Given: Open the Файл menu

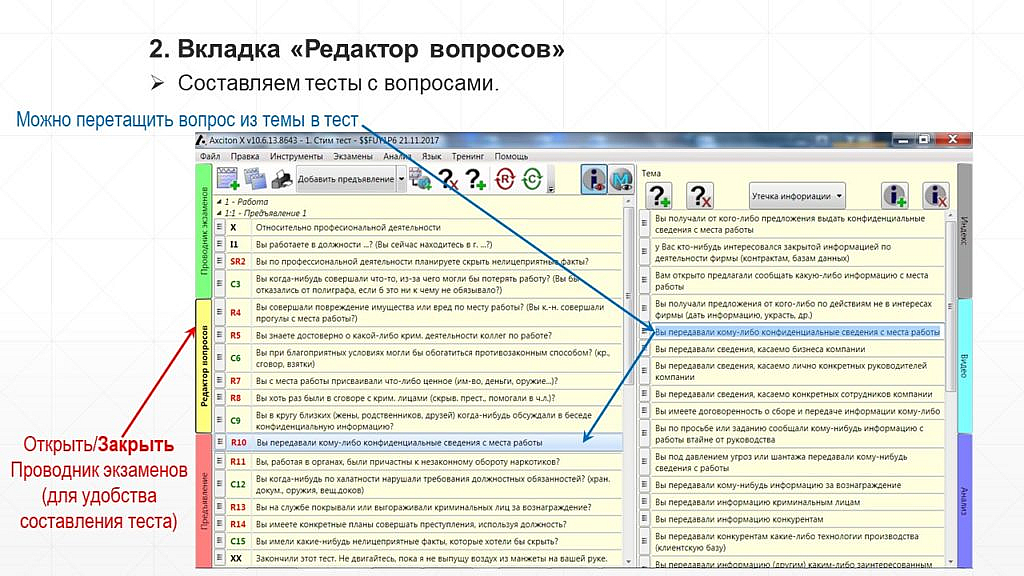Looking at the screenshot, I should tap(210, 156).
